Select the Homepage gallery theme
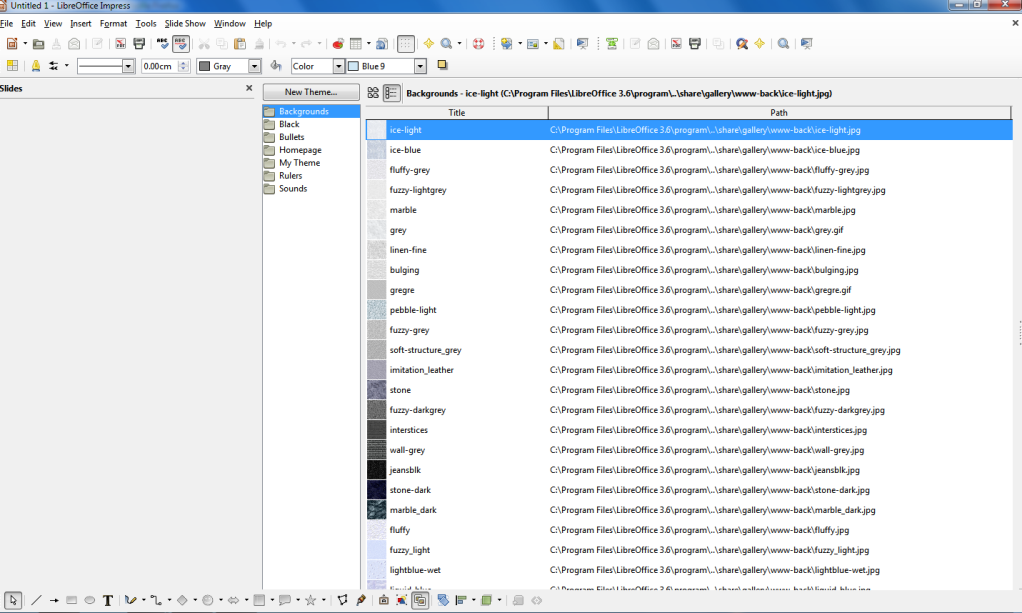 coord(300,150)
